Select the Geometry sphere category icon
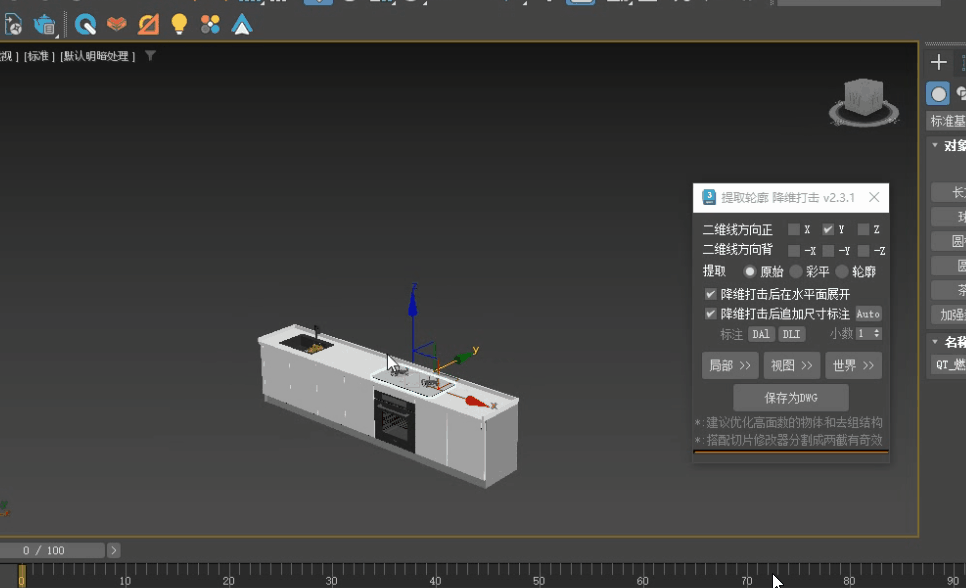 tap(938, 94)
